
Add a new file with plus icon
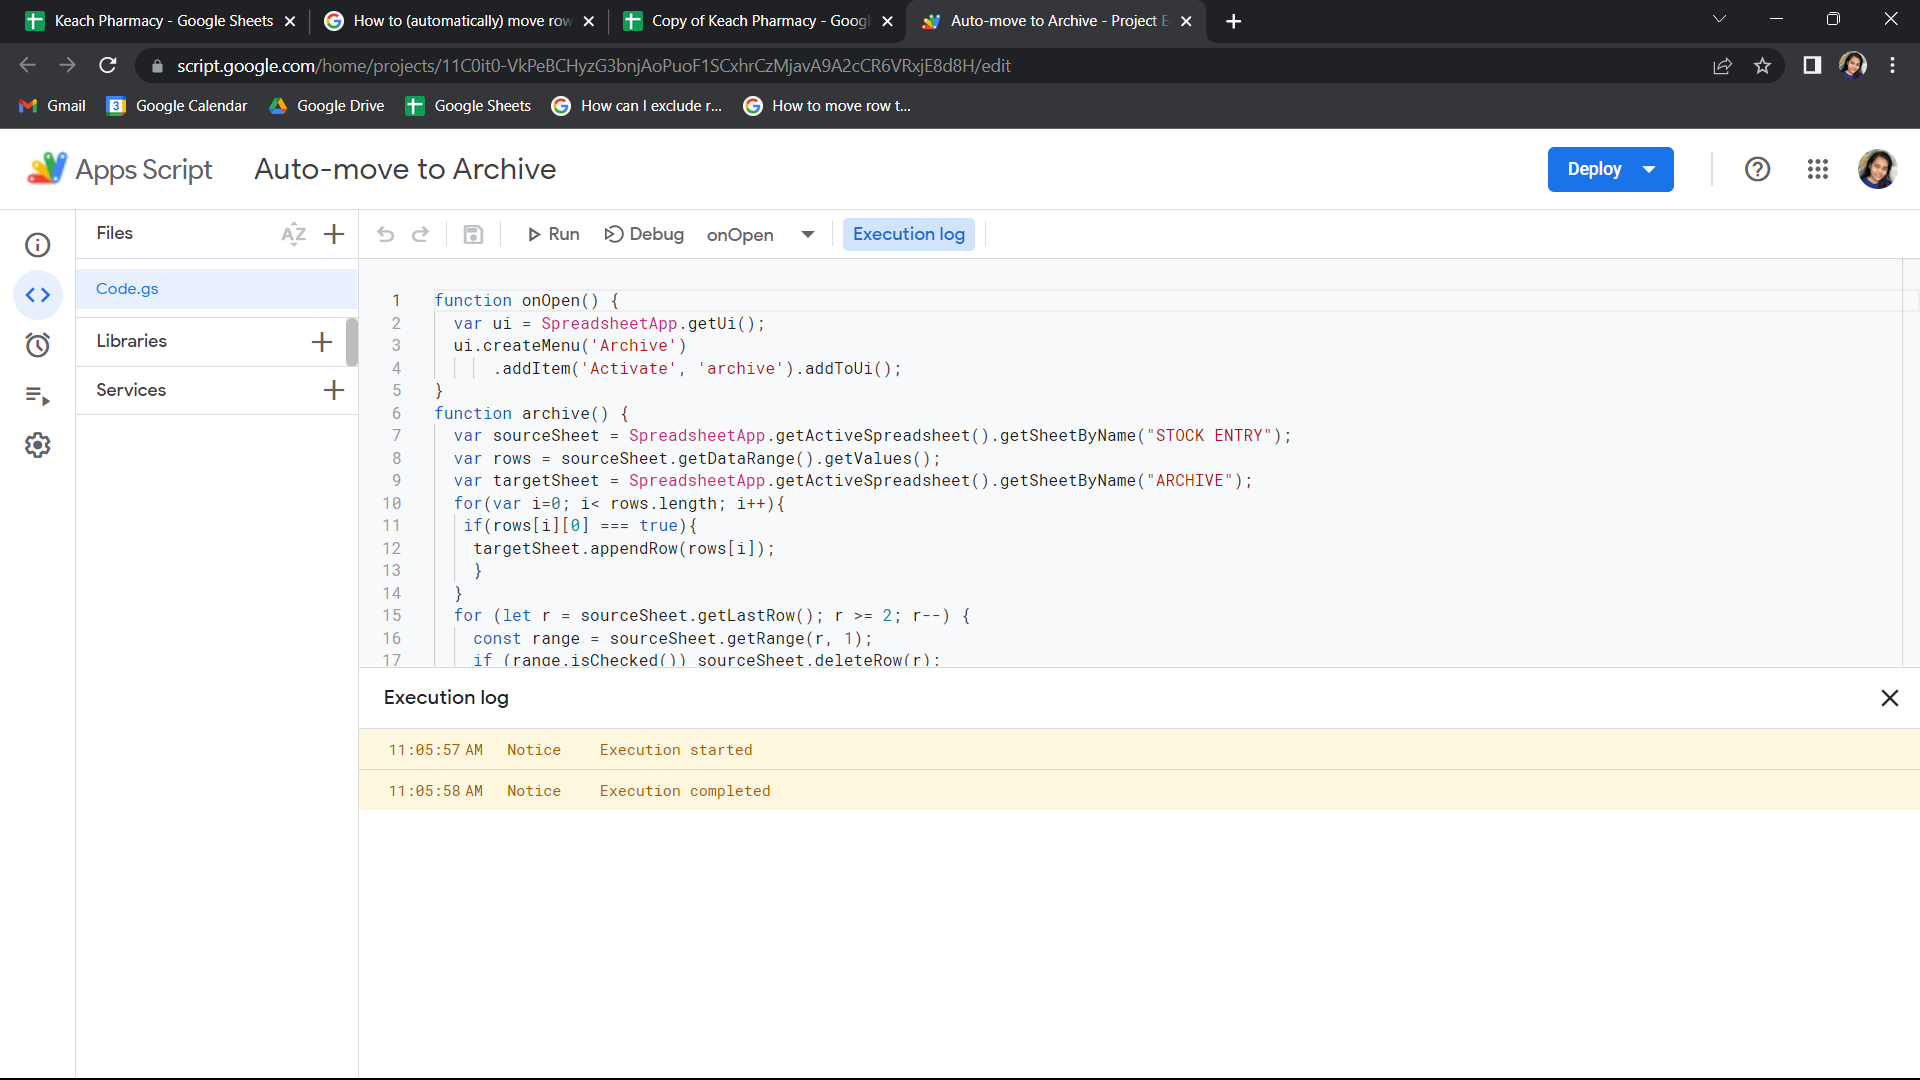click(334, 234)
